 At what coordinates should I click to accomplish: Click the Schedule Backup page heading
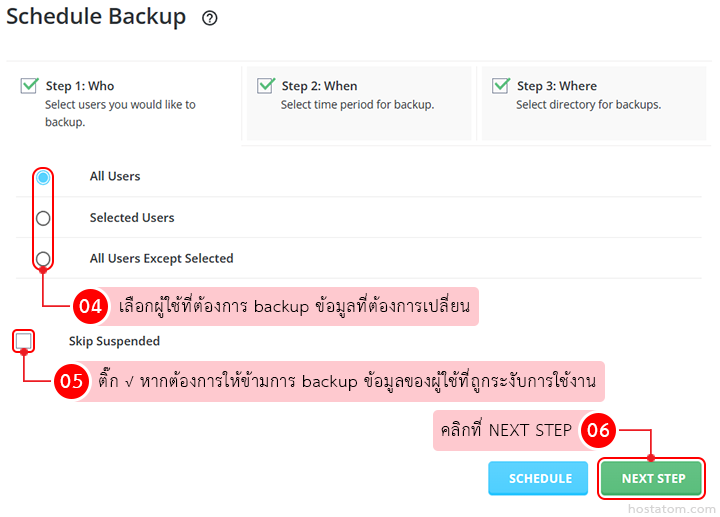click(96, 17)
